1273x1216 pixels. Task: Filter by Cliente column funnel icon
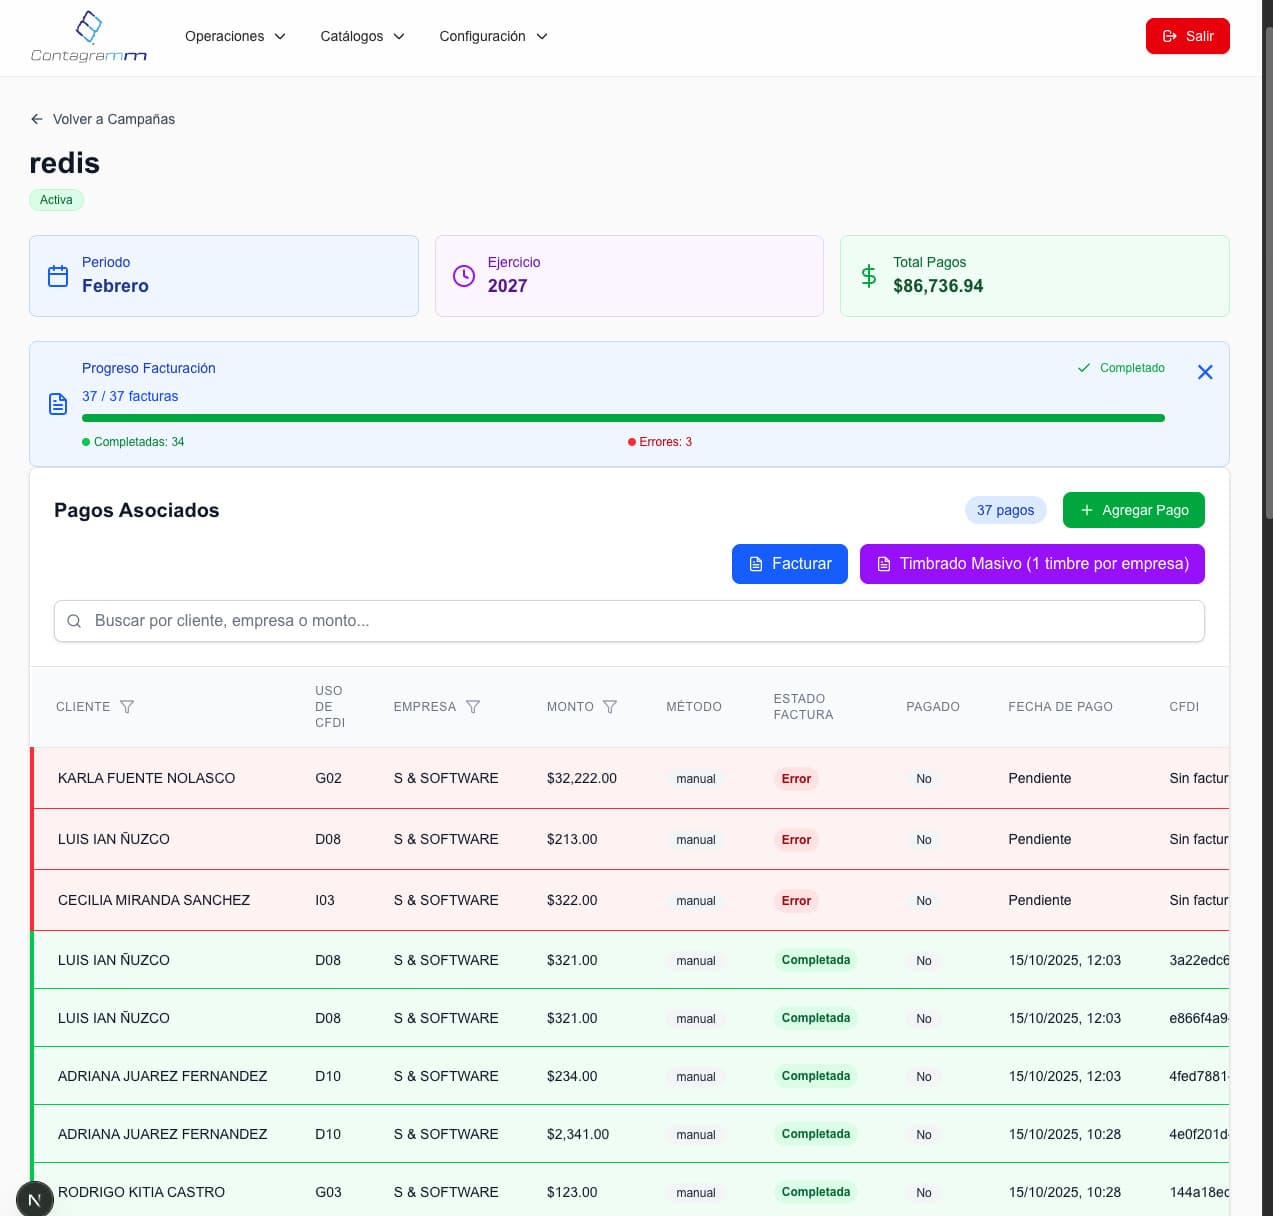pyautogui.click(x=127, y=707)
